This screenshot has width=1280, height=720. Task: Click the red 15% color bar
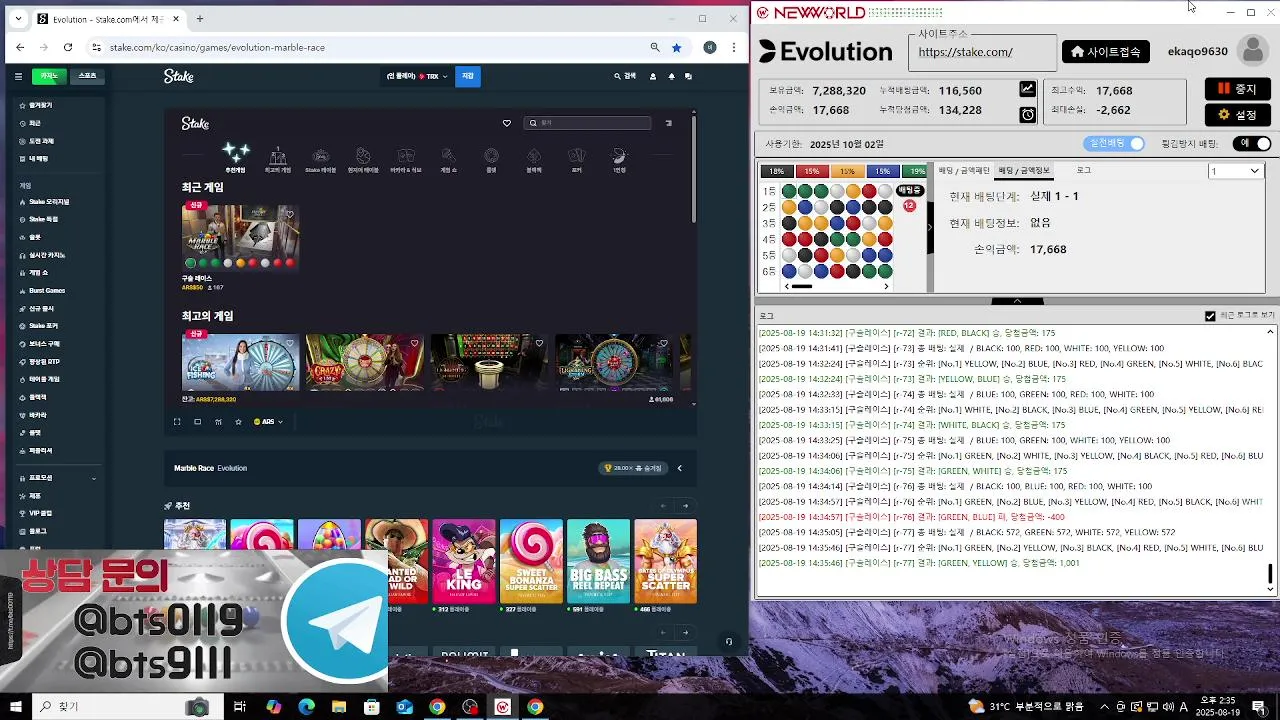coord(812,171)
